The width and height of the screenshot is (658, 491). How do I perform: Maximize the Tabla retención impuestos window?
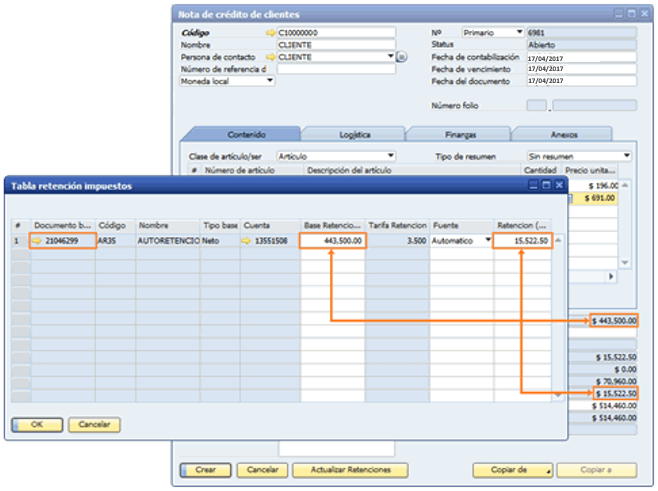545,186
